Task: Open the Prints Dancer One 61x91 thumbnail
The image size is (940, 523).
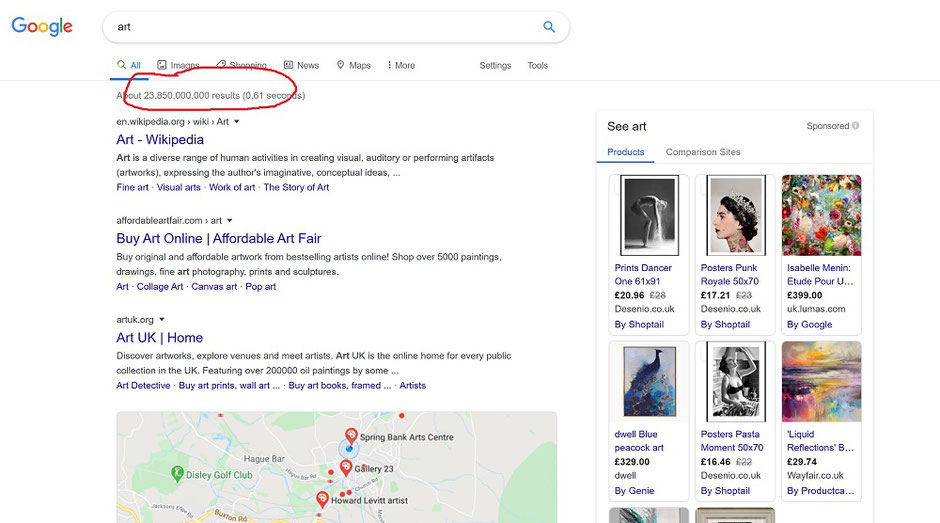Action: click(x=649, y=215)
